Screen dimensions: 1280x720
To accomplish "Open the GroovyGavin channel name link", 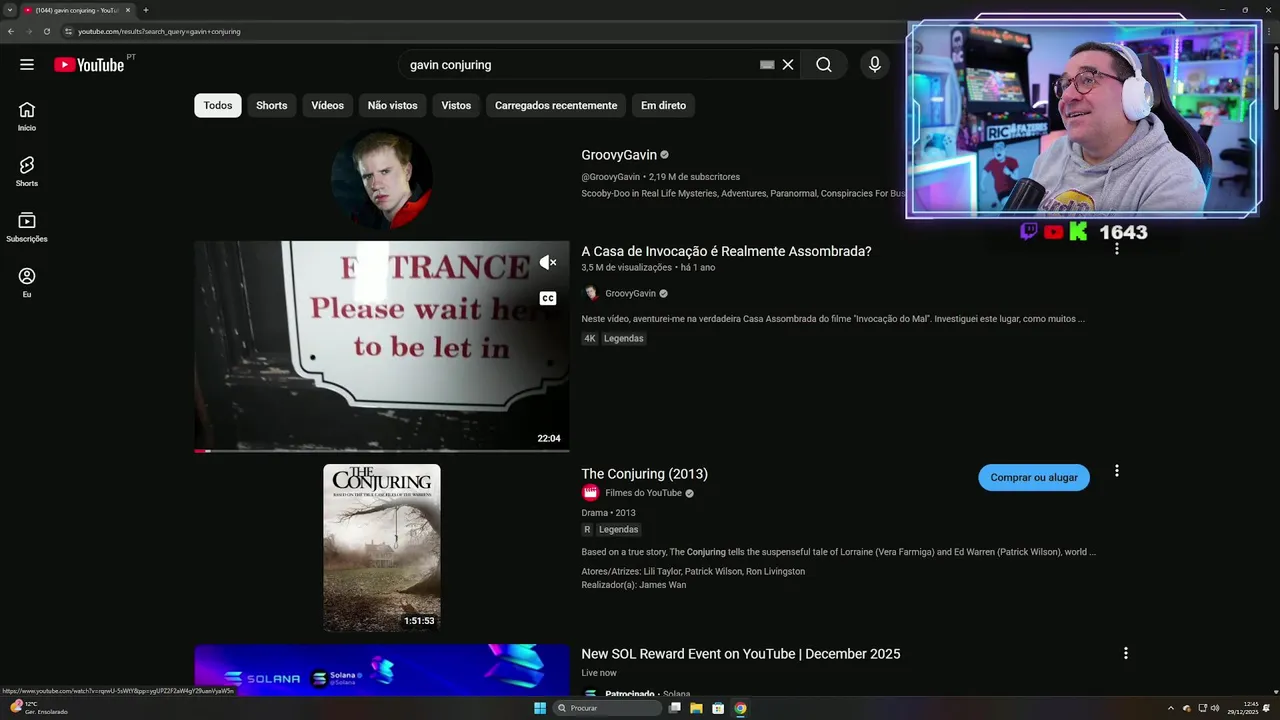I will tap(619, 155).
